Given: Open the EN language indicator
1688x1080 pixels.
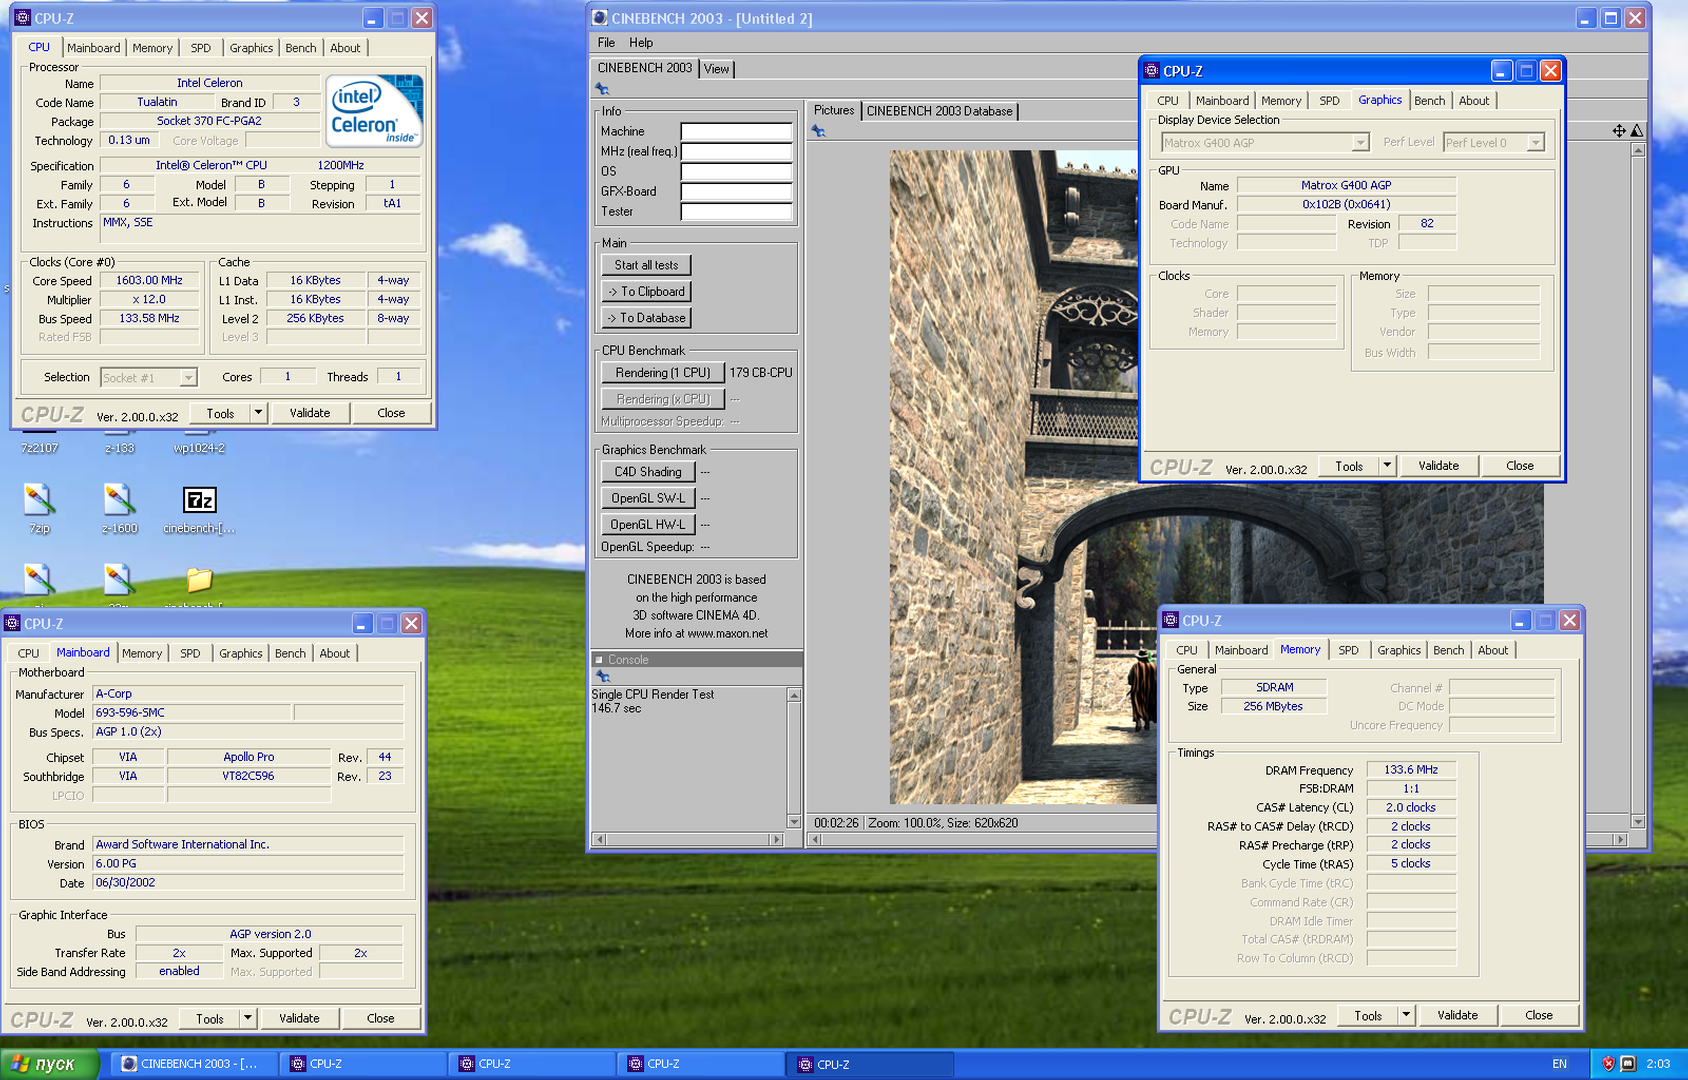Looking at the screenshot, I should 1560,1064.
